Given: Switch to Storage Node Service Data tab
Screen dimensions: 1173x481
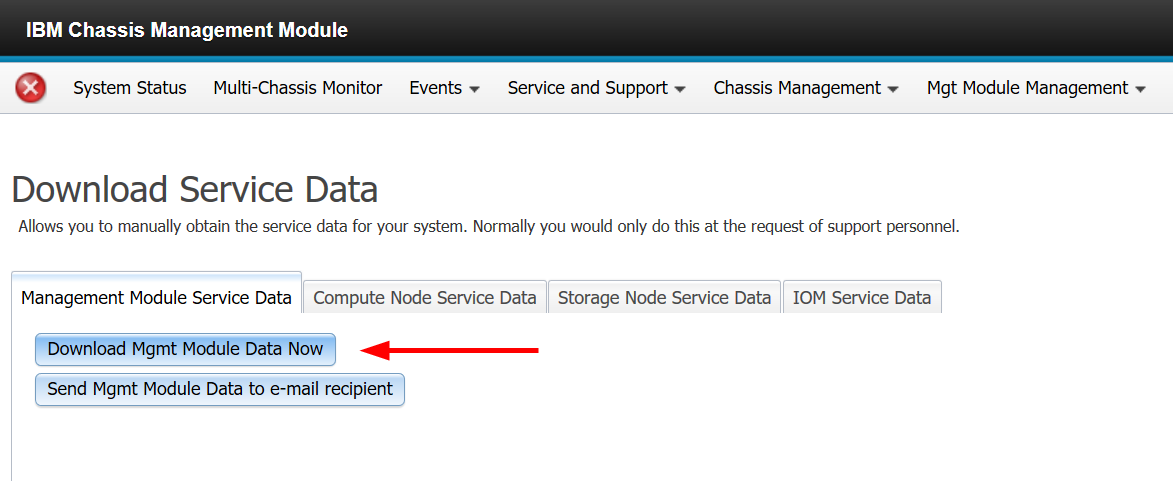Looking at the screenshot, I should click(664, 298).
